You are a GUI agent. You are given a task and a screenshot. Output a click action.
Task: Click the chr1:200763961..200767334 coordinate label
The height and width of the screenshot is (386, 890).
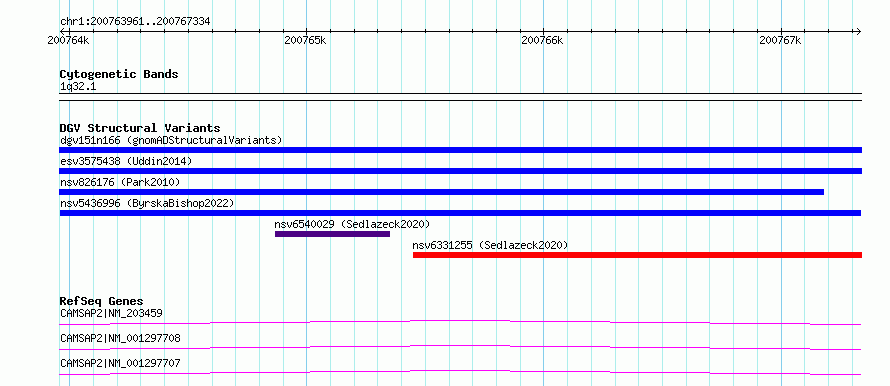pyautogui.click(x=135, y=22)
